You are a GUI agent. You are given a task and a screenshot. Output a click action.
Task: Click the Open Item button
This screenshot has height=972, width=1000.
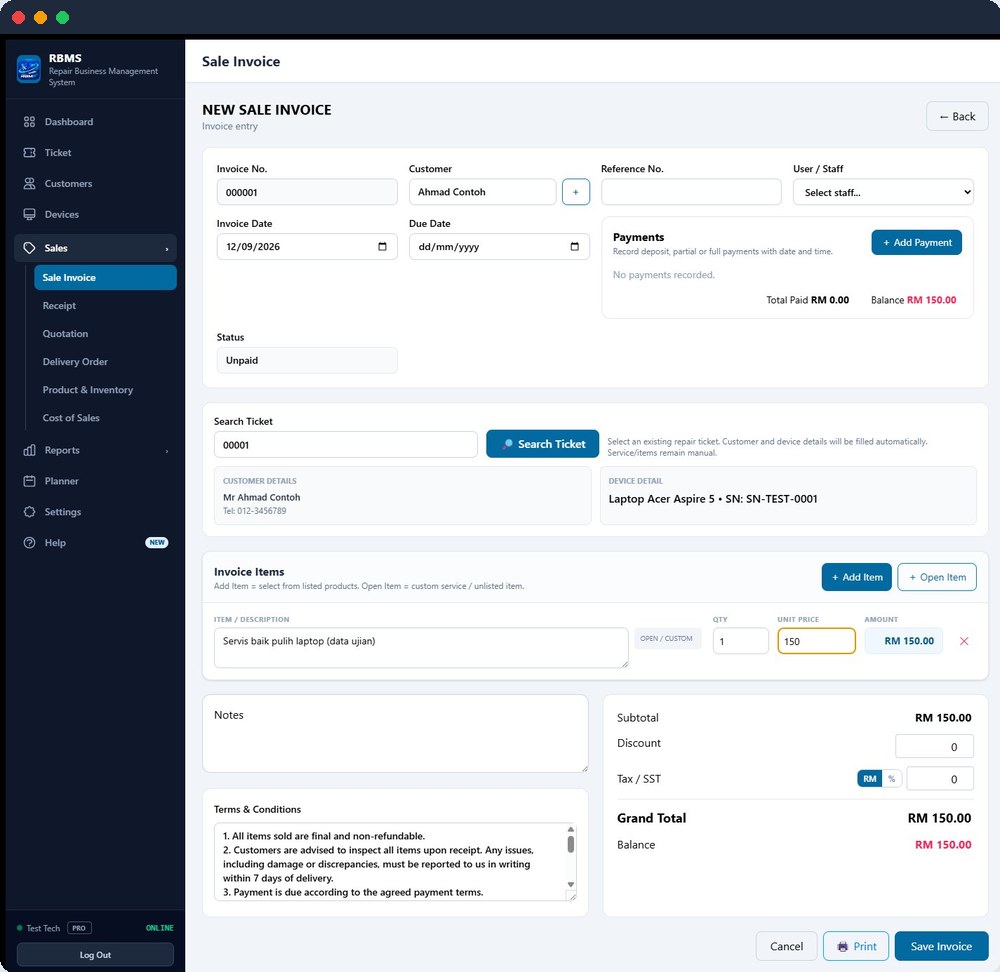[937, 577]
